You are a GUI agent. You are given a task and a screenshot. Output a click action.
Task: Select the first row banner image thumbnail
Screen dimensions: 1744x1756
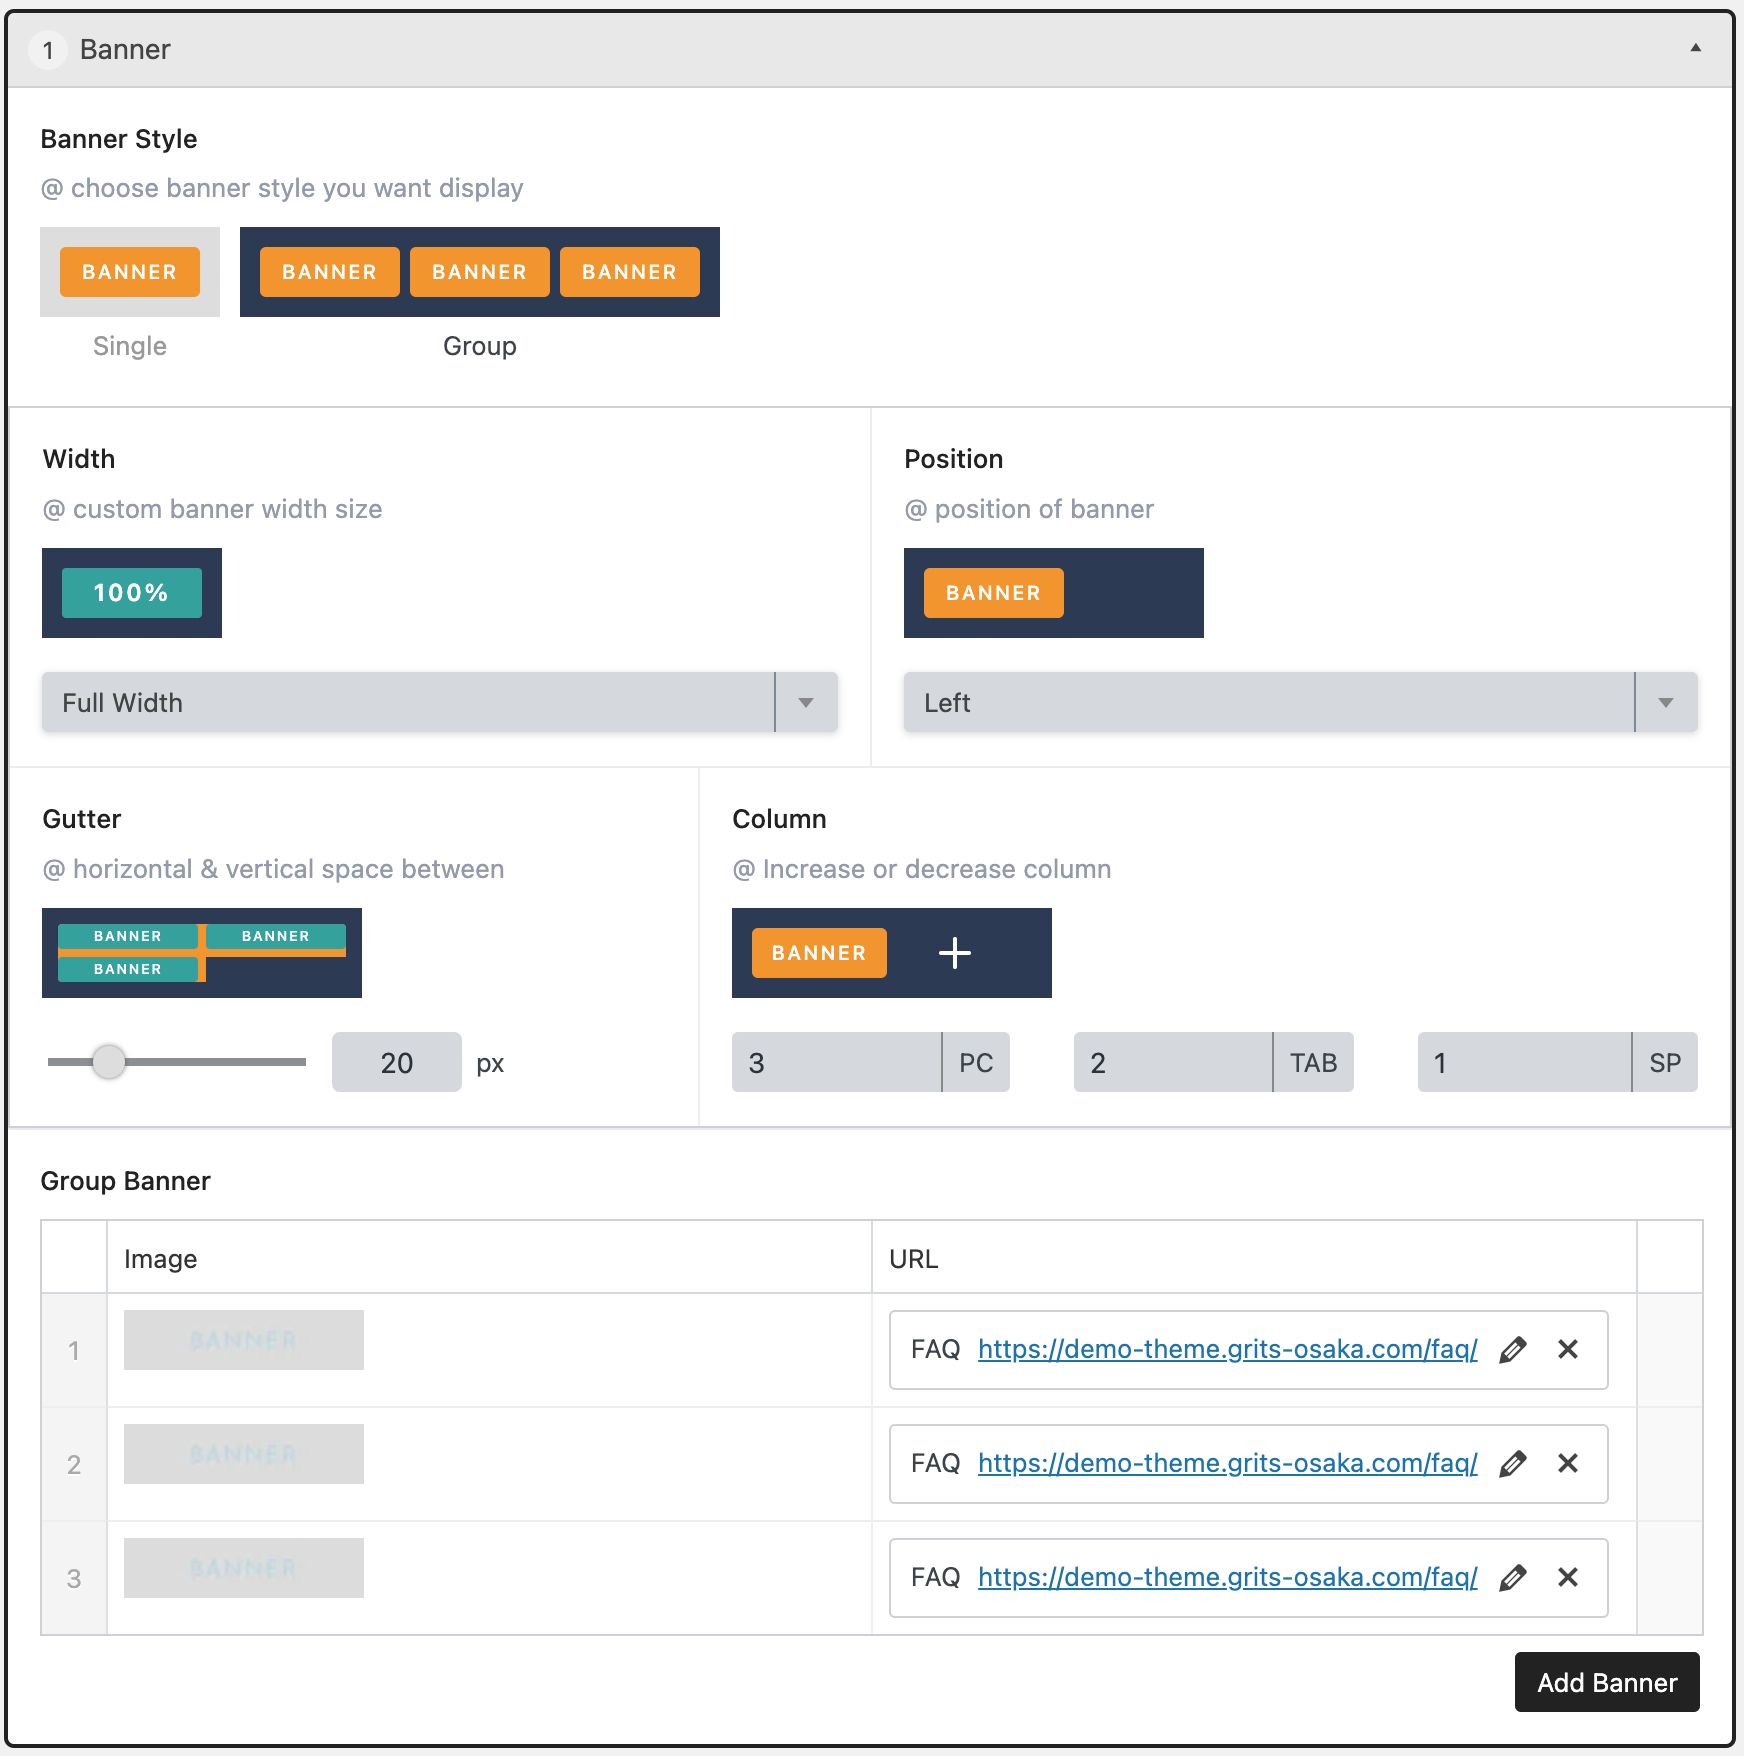pyautogui.click(x=244, y=1340)
